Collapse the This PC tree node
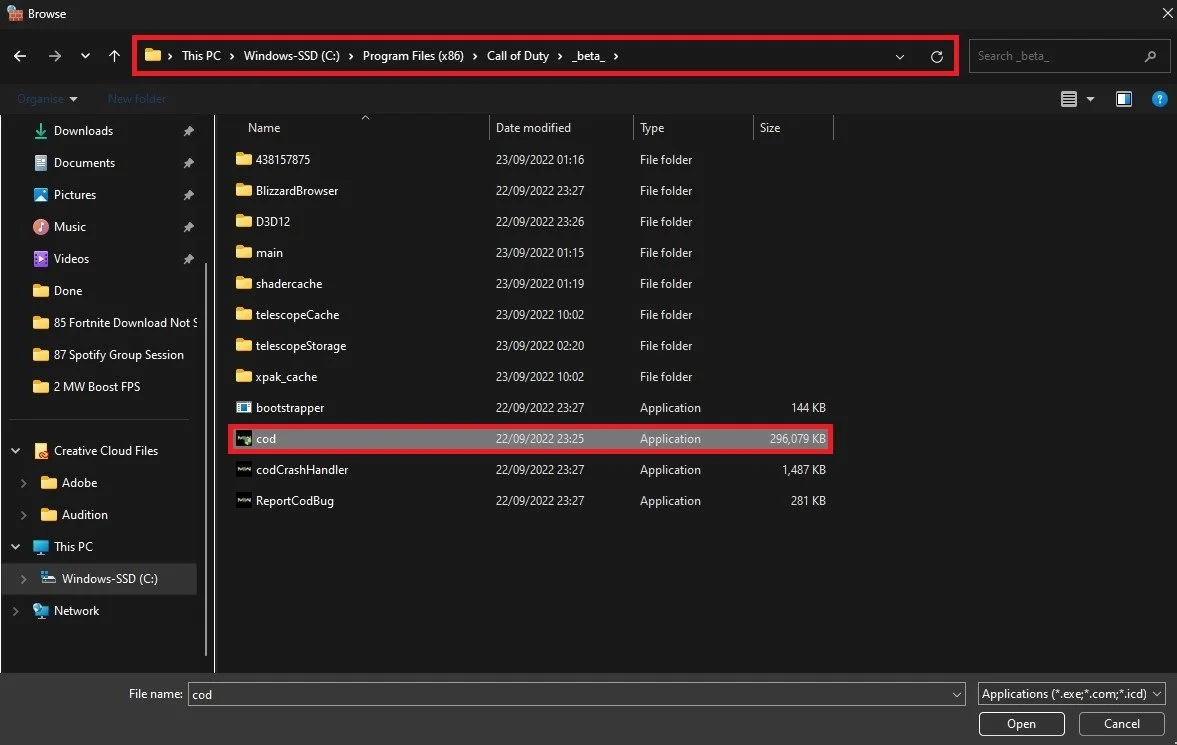 click(15, 547)
